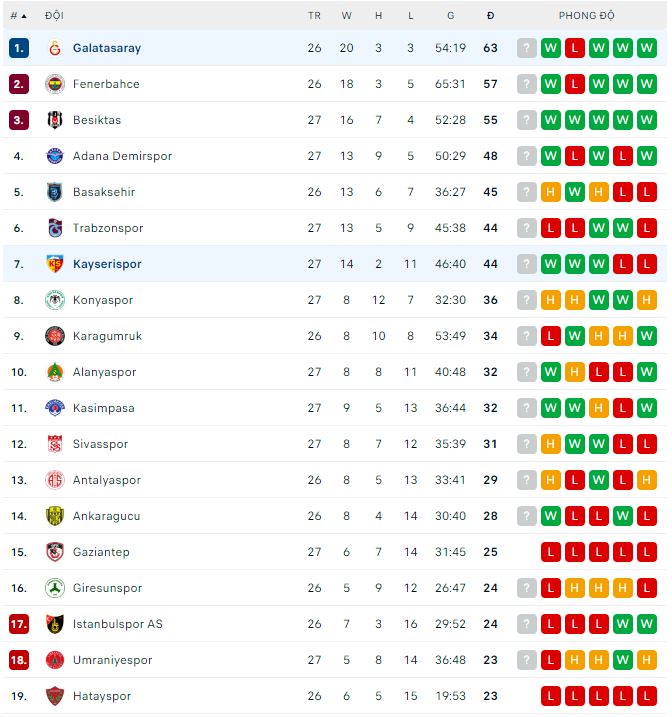Image resolution: width=672 pixels, height=717 pixels.
Task: Open the Adana Demirspor team page
Action: point(122,156)
